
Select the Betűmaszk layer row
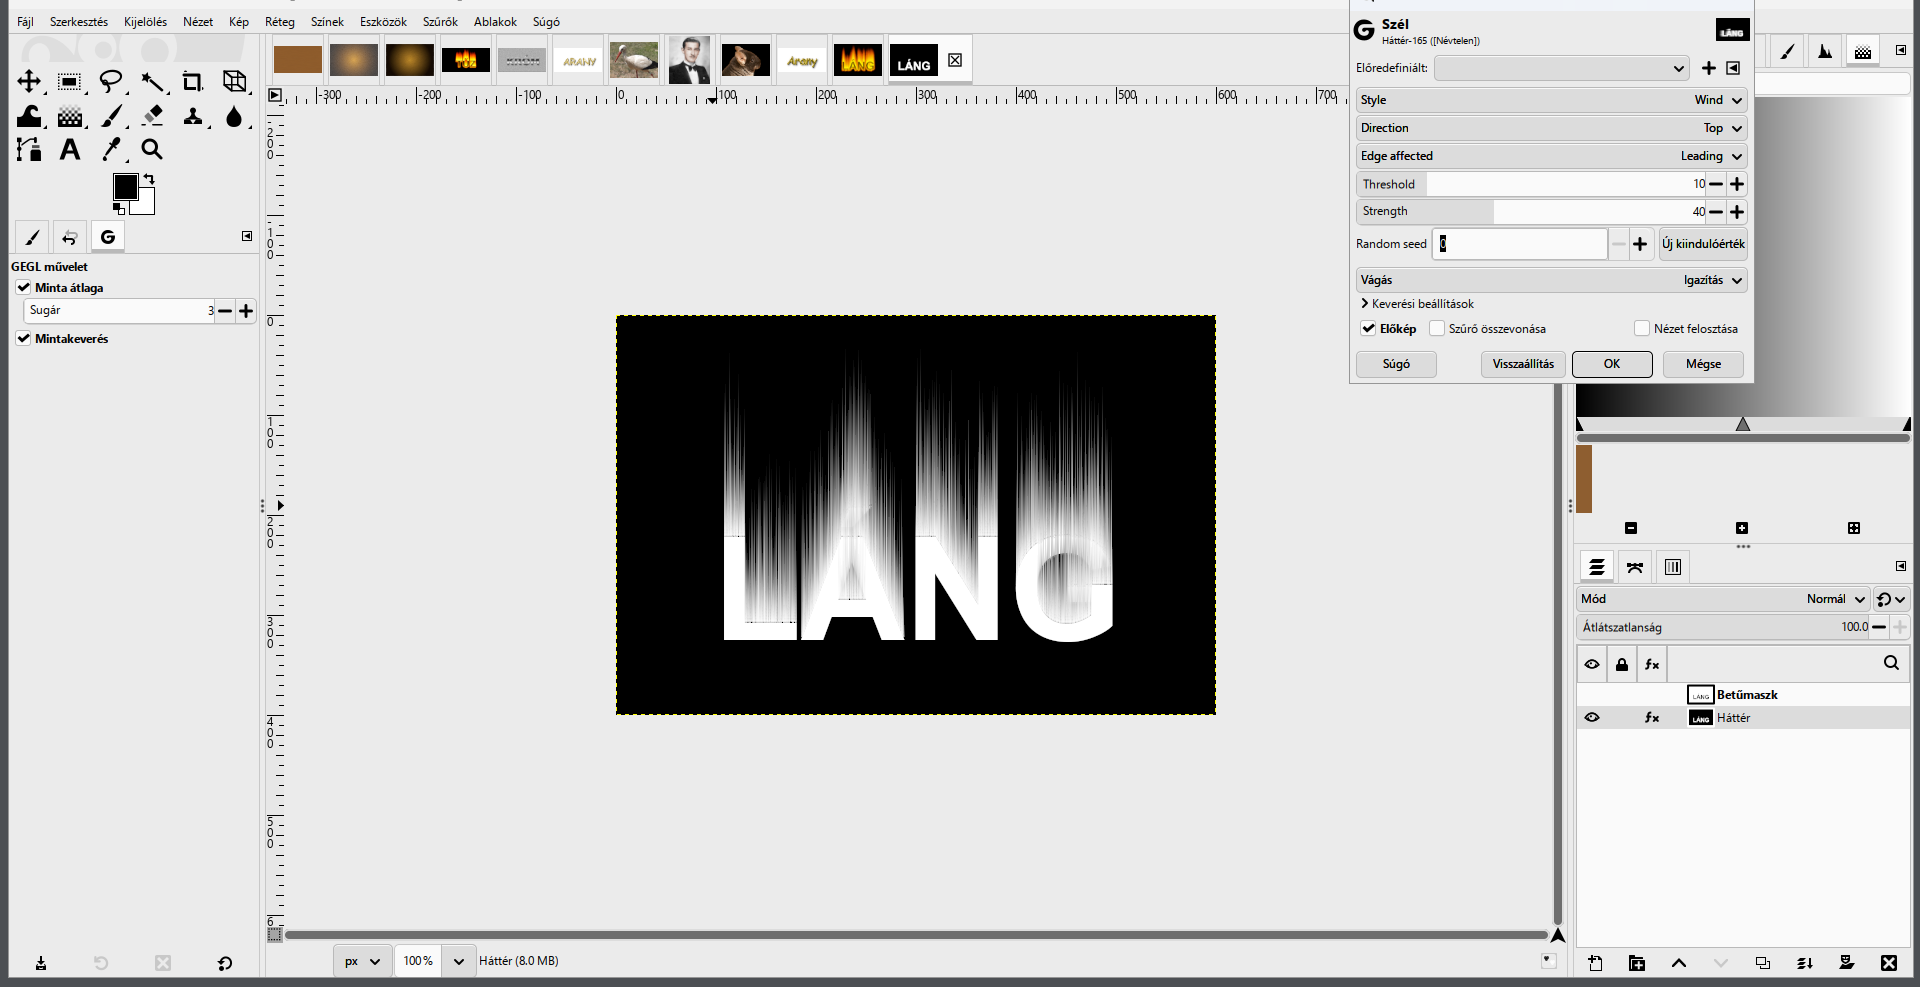[1743, 695]
